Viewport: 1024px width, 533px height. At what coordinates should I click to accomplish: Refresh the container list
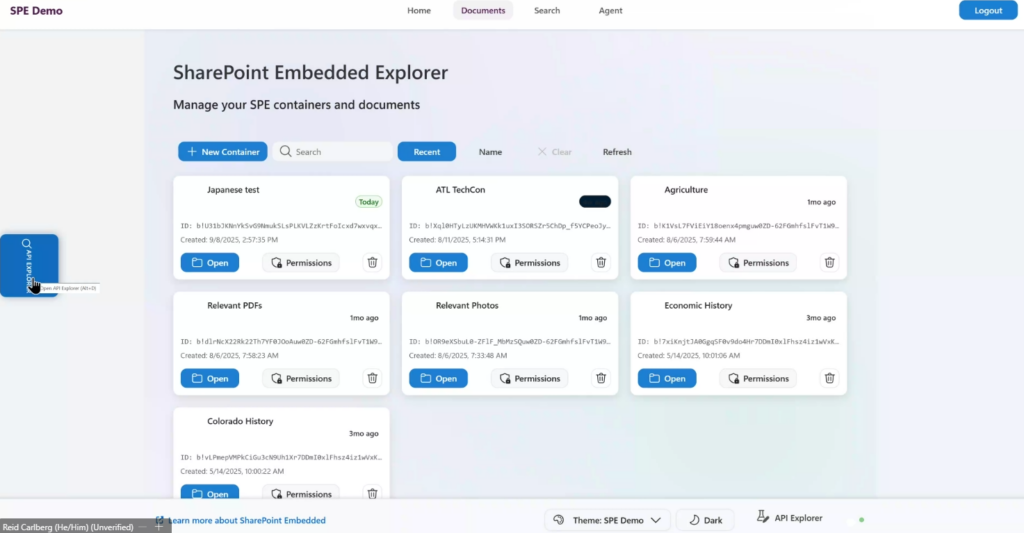[617, 152]
